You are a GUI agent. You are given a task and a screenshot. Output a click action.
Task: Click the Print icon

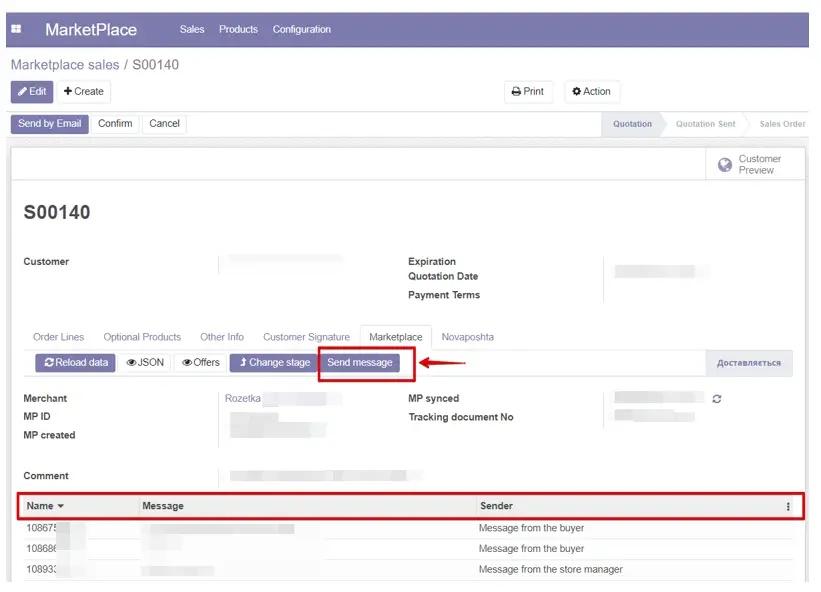pos(515,91)
